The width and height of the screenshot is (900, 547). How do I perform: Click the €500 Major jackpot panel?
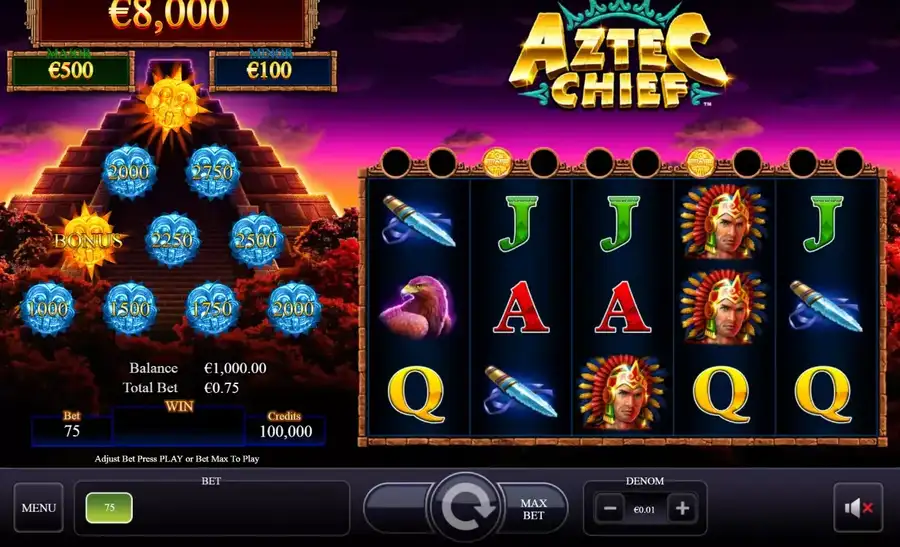click(x=71, y=71)
